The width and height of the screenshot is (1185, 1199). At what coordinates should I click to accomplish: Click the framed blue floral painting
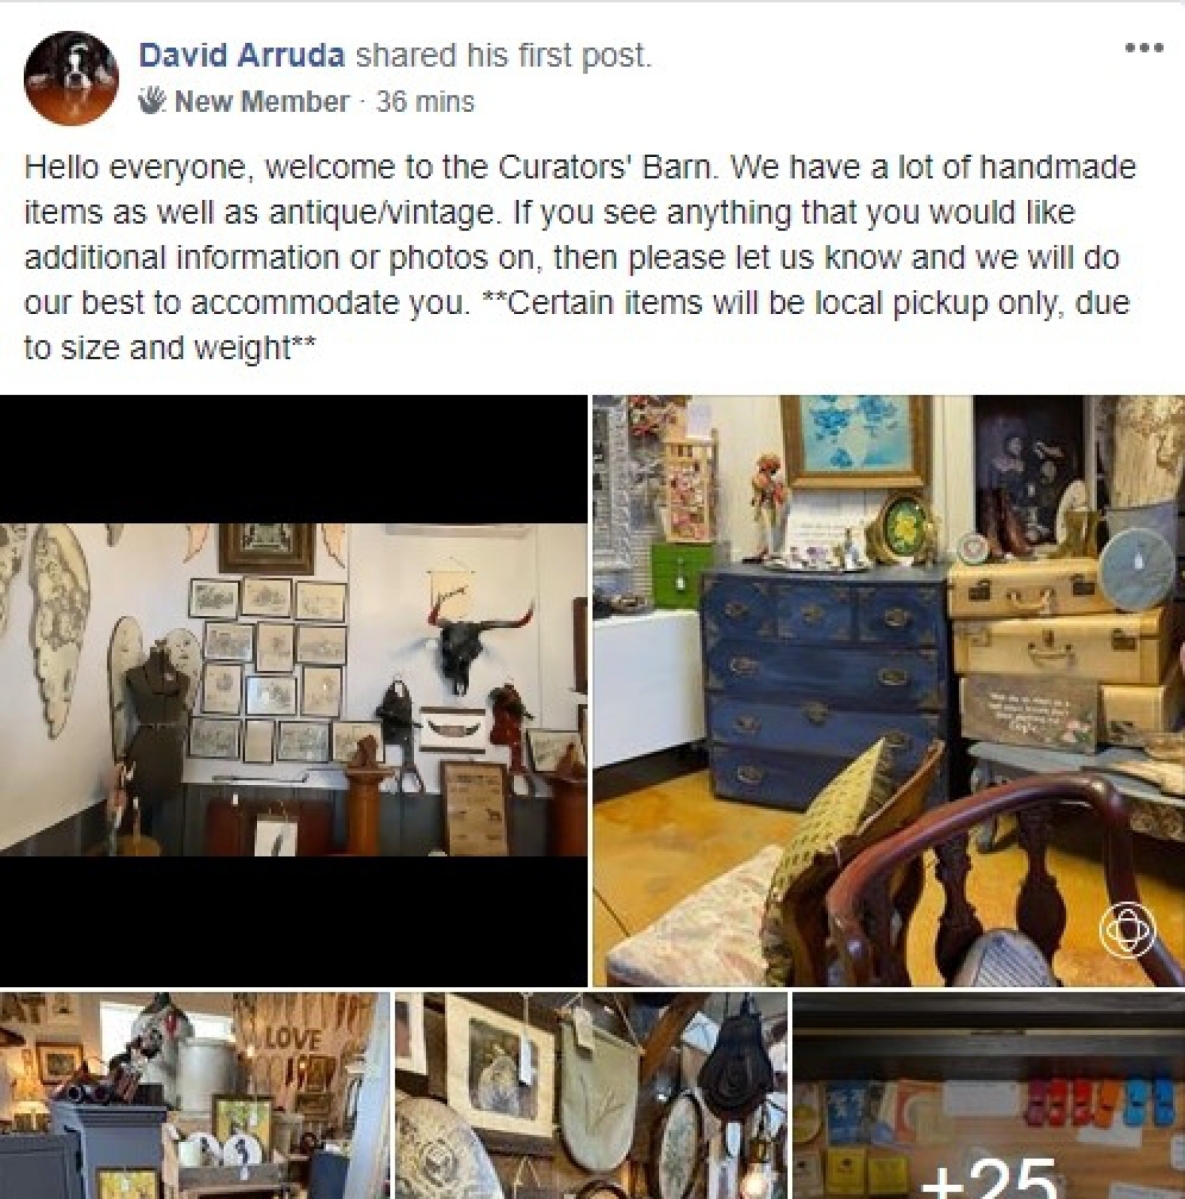[x=856, y=440]
